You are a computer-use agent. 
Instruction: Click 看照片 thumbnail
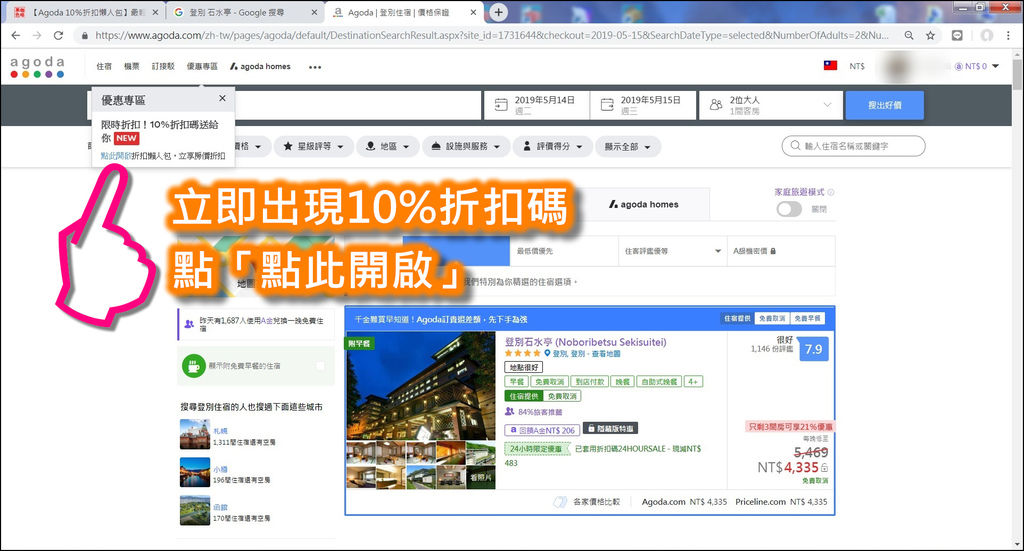click(481, 477)
